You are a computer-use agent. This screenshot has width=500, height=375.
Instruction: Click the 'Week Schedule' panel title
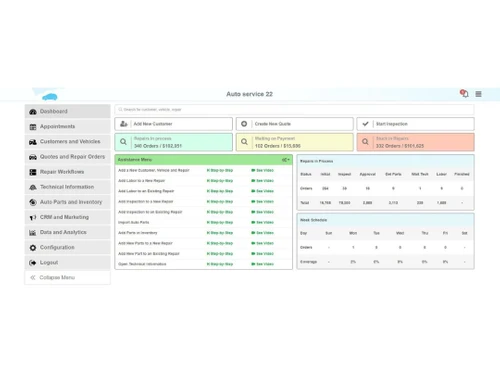pos(313,220)
